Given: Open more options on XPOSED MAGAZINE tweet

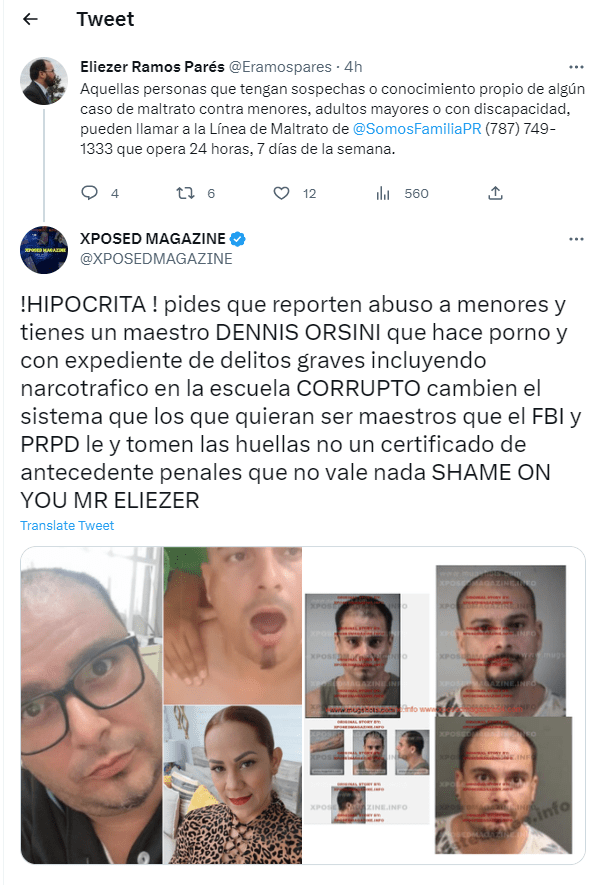Looking at the screenshot, I should point(576,239).
